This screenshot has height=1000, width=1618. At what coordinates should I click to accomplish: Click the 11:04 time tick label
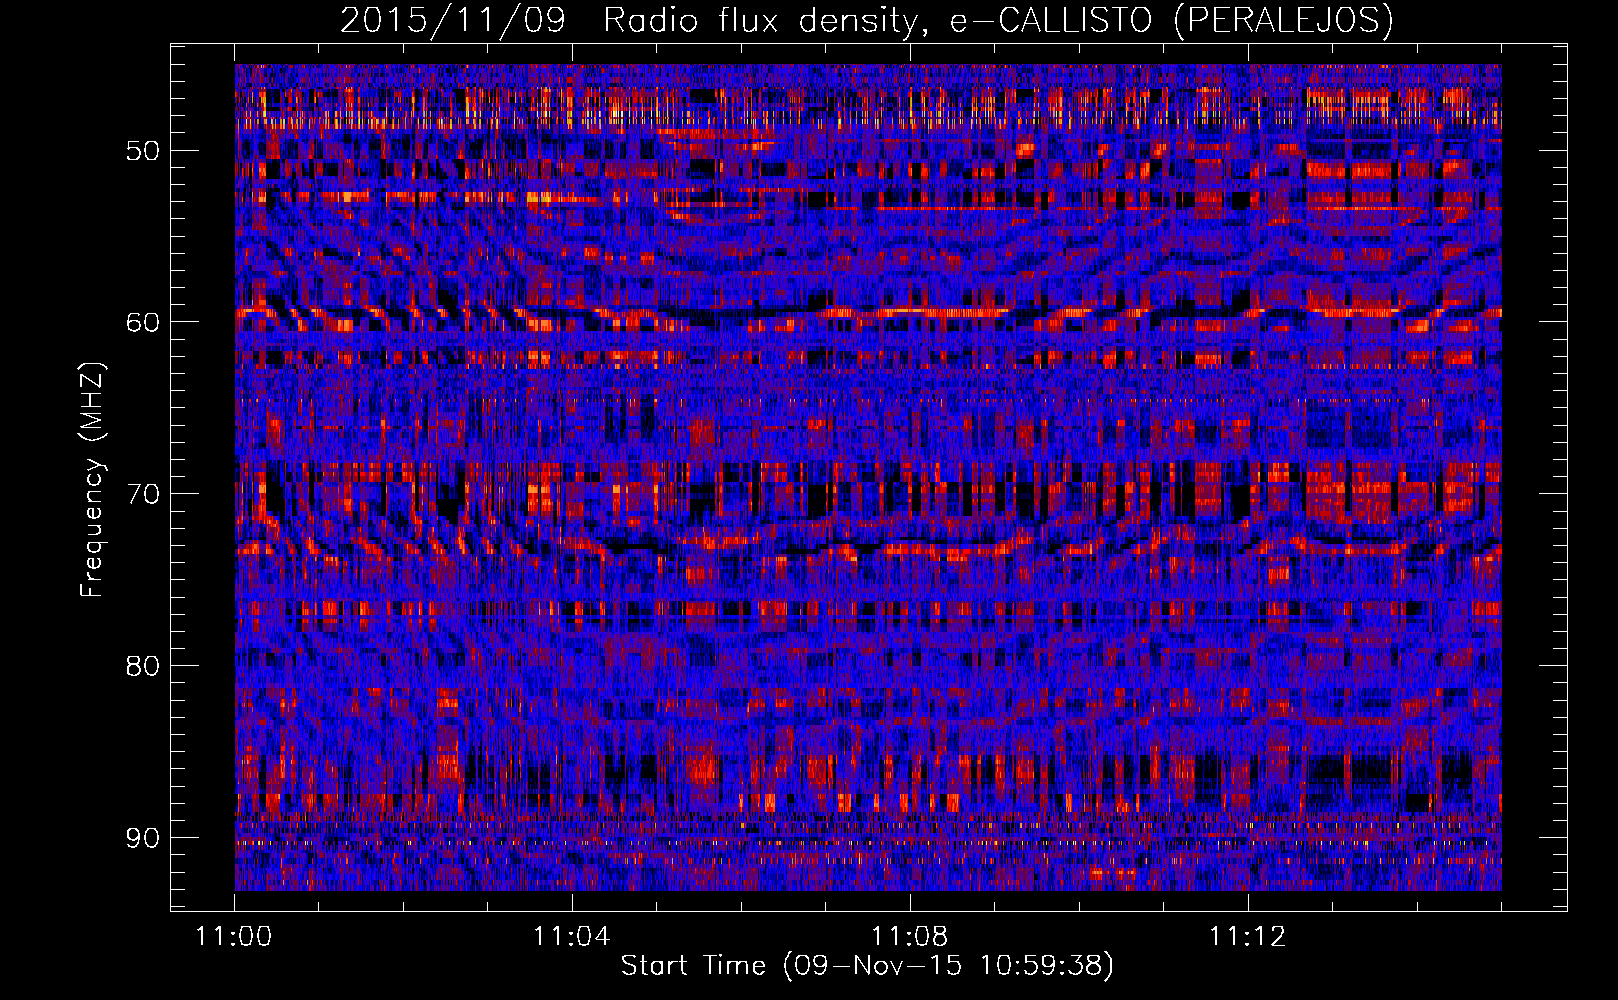pos(572,937)
